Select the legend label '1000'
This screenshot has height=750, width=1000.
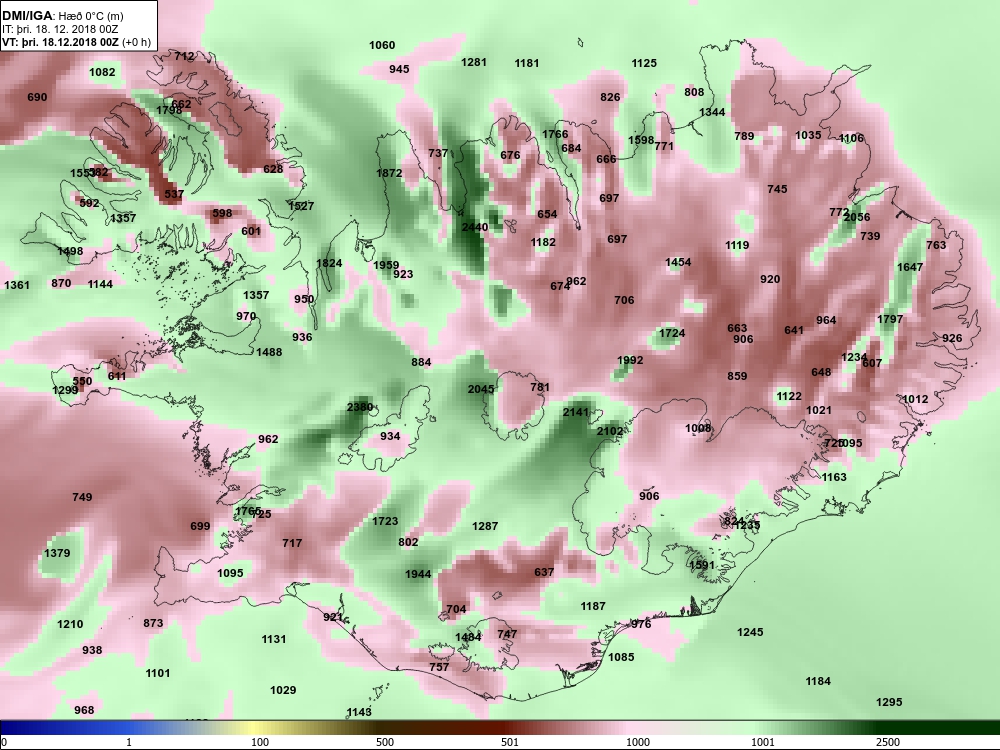coord(638,742)
